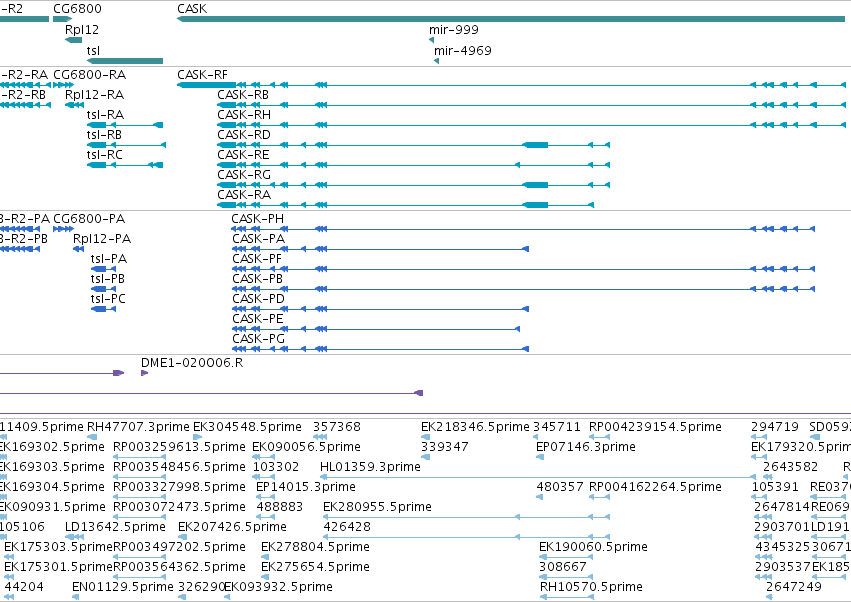This screenshot has width=851, height=602.
Task: Select protein CASK-PB
Action: click(523, 289)
